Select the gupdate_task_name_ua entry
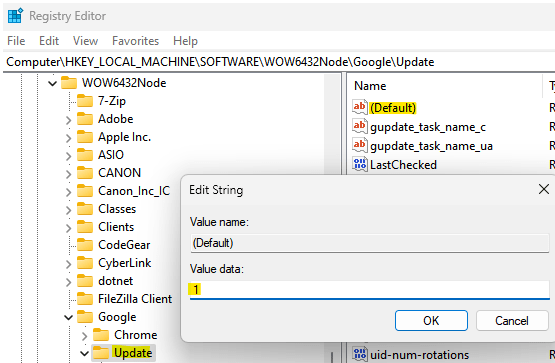555x363 pixels. [x=431, y=146]
